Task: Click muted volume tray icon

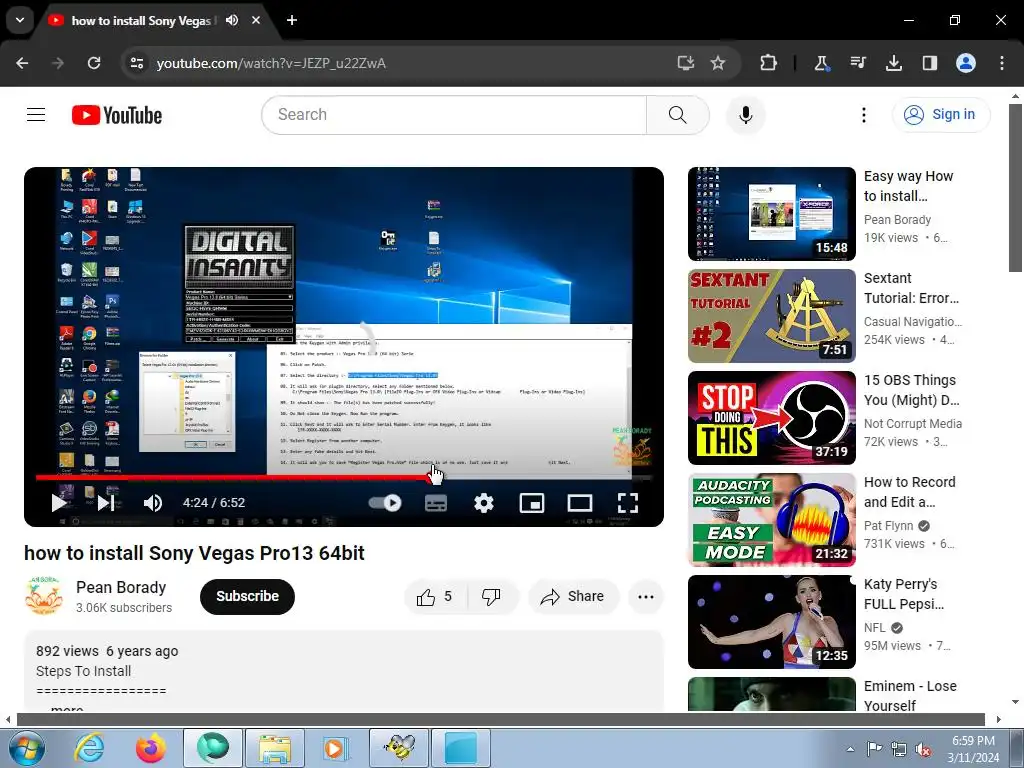Action: [923, 750]
